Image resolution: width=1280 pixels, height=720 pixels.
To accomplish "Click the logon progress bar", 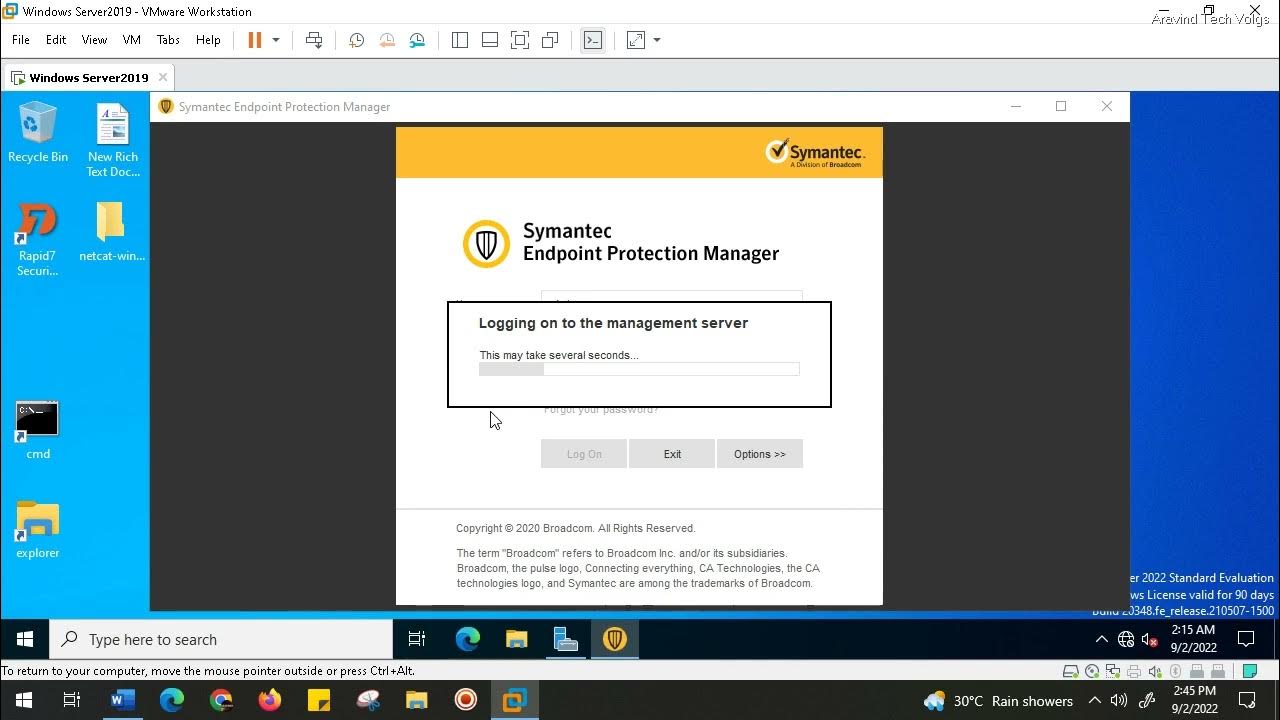I will point(639,369).
